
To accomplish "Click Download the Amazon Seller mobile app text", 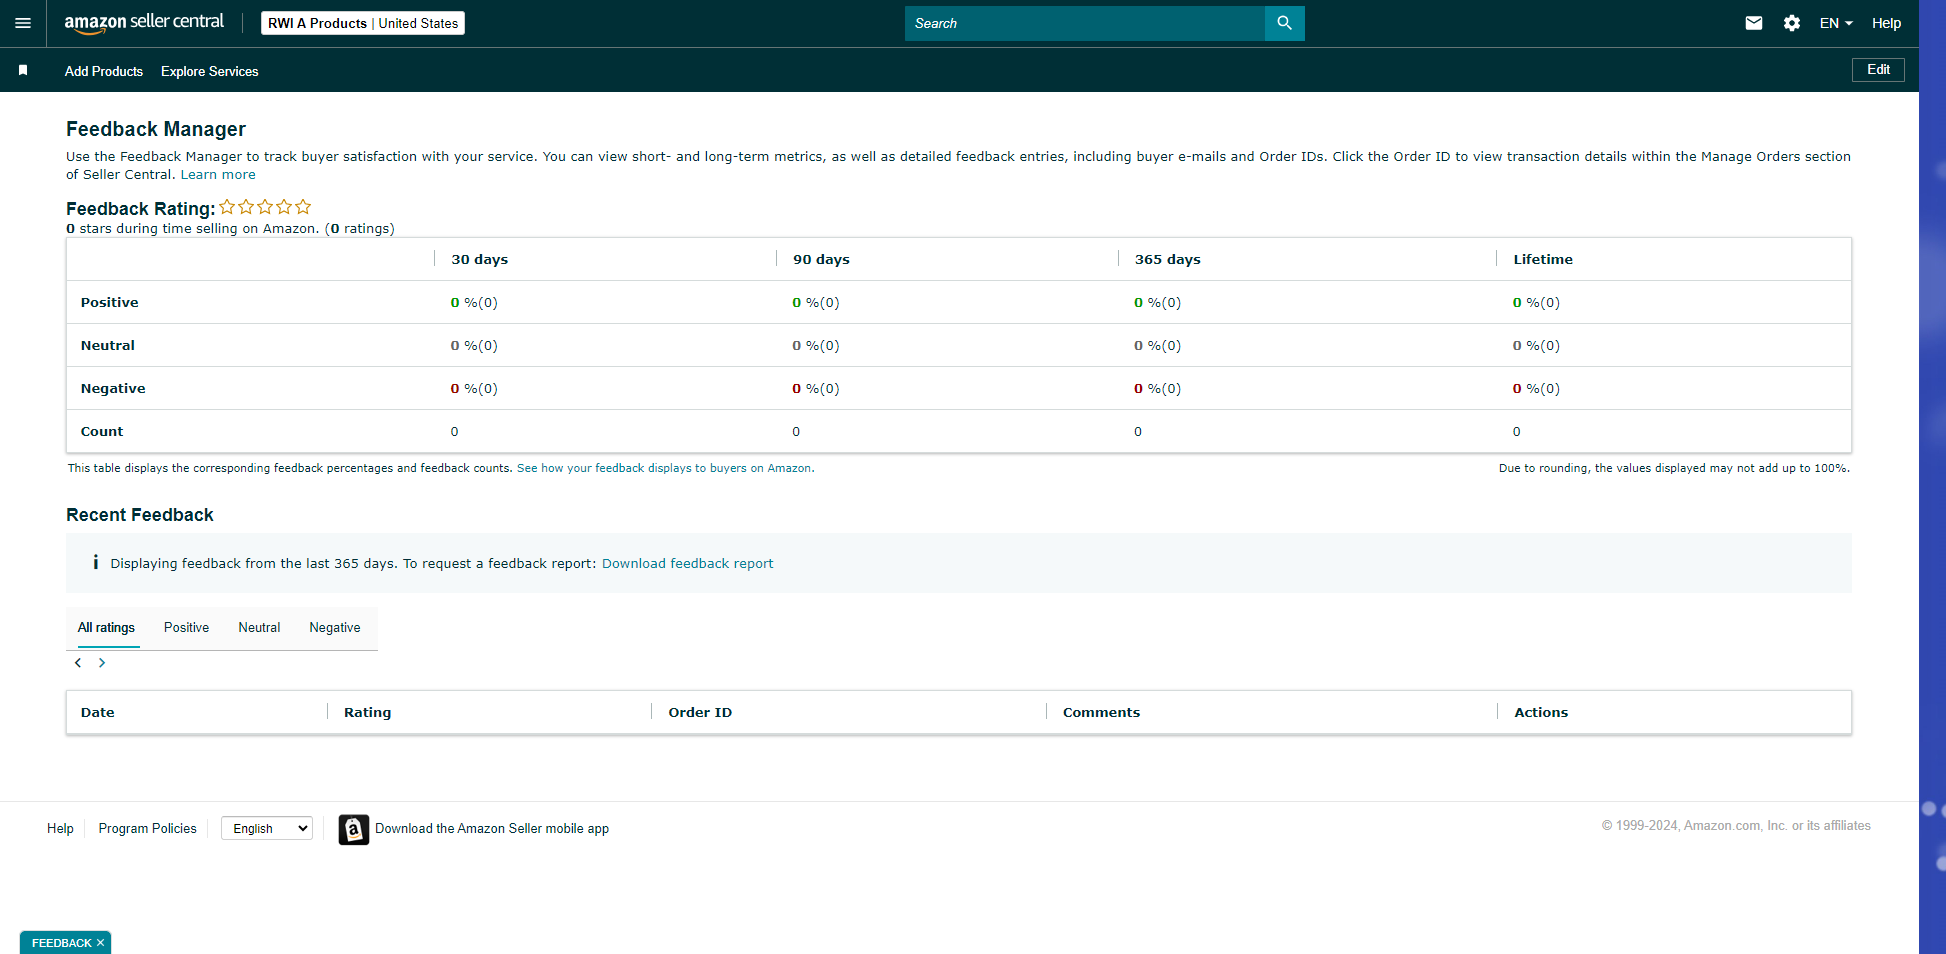I will coord(492,829).
